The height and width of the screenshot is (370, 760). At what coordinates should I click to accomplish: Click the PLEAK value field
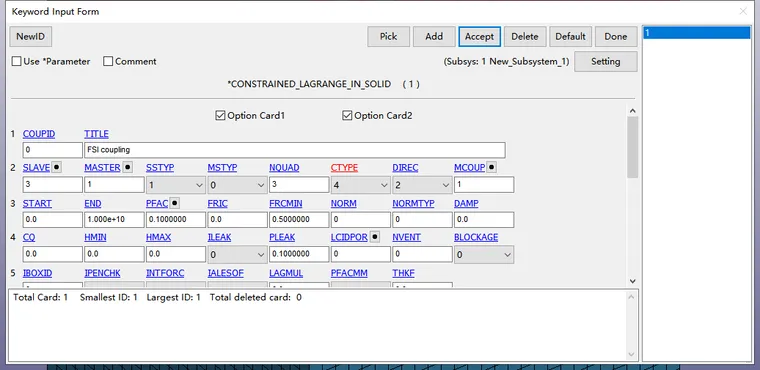pos(299,255)
